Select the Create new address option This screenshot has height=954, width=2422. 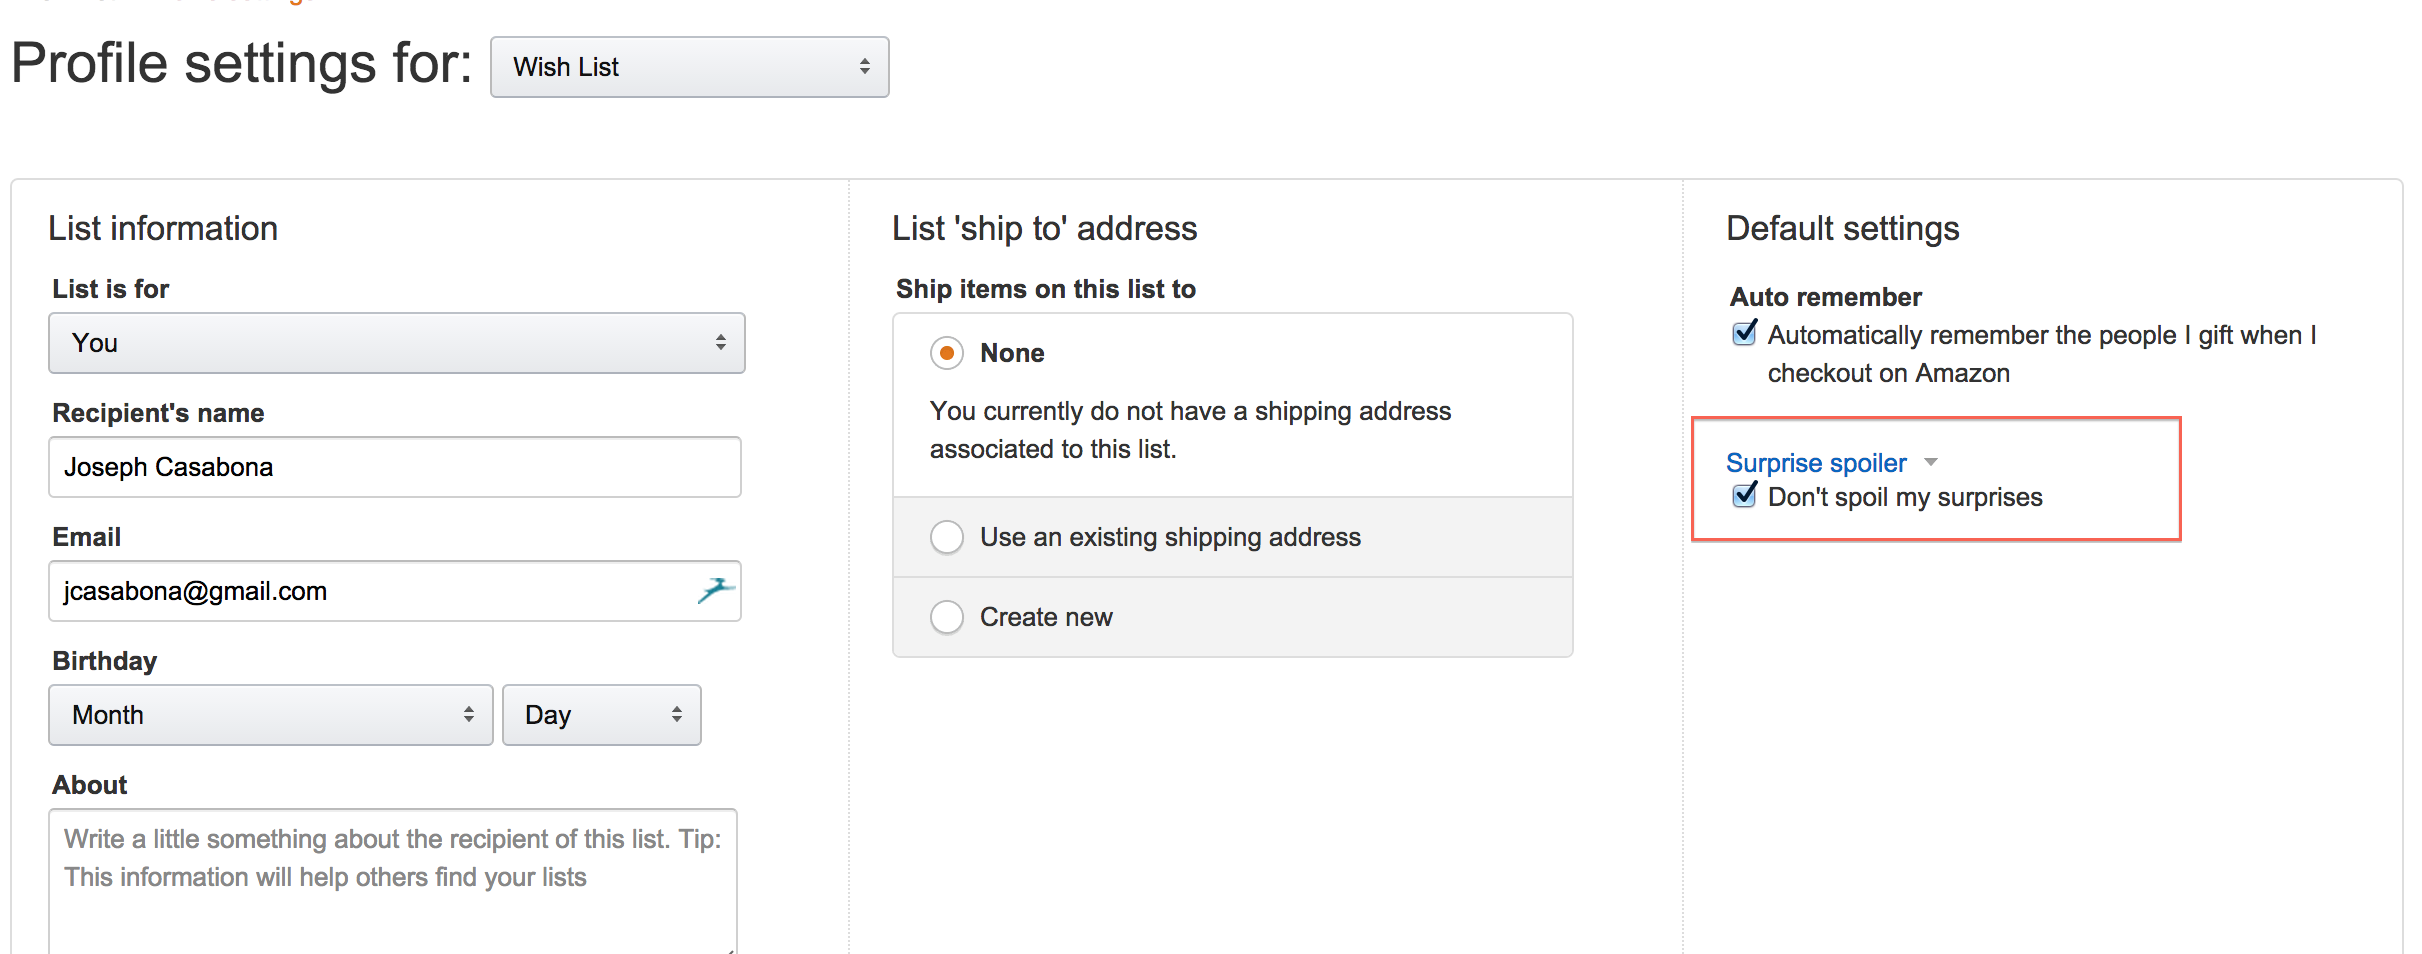947,617
